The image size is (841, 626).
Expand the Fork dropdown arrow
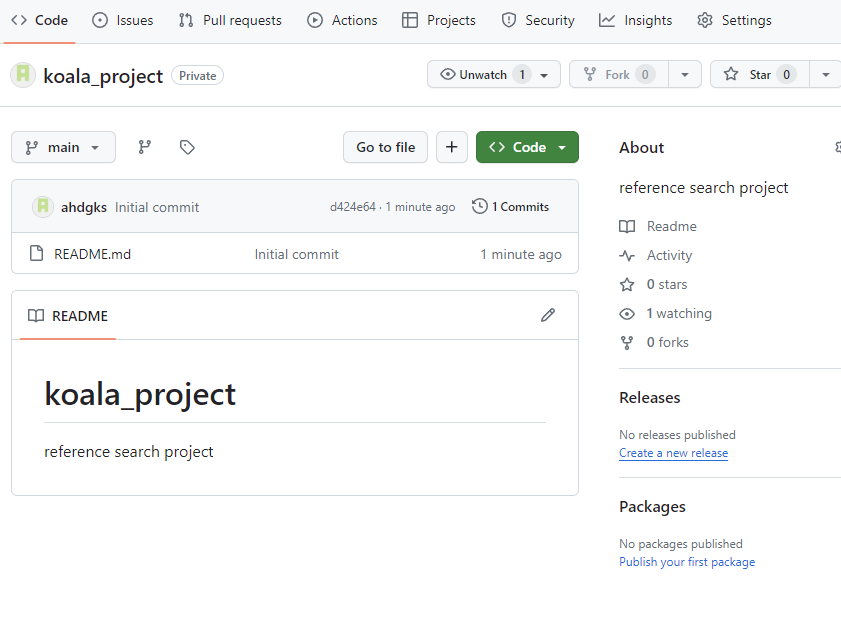(x=685, y=75)
